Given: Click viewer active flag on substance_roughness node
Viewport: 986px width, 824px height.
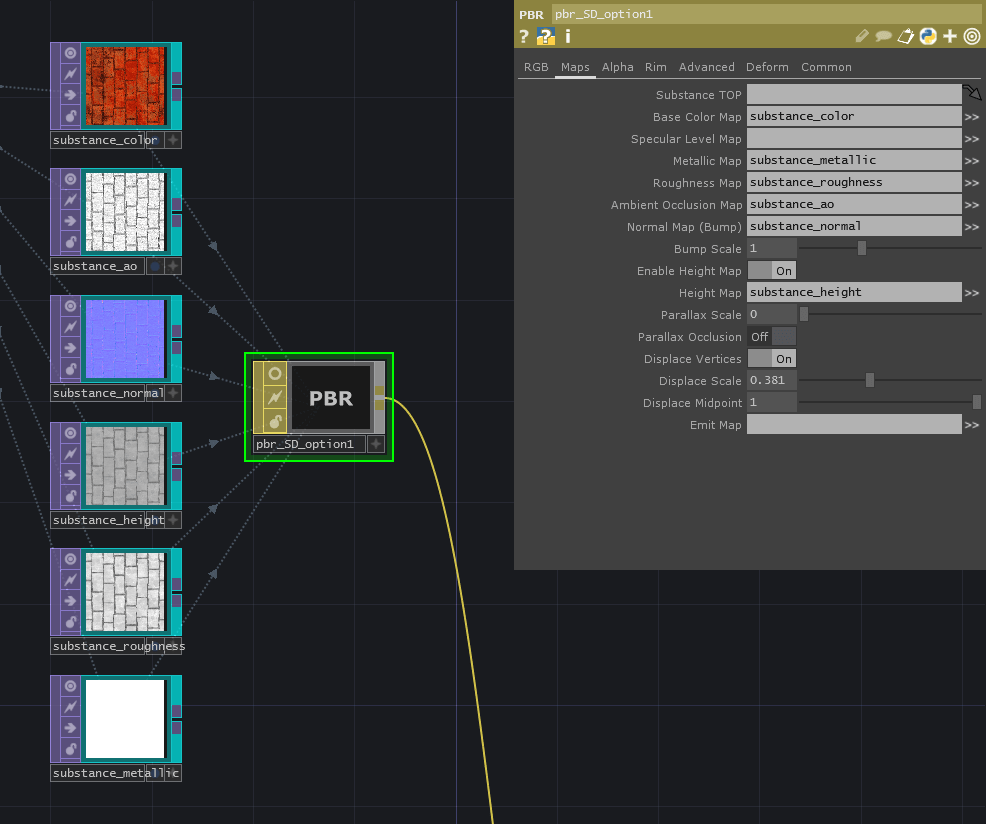Looking at the screenshot, I should (x=70, y=559).
